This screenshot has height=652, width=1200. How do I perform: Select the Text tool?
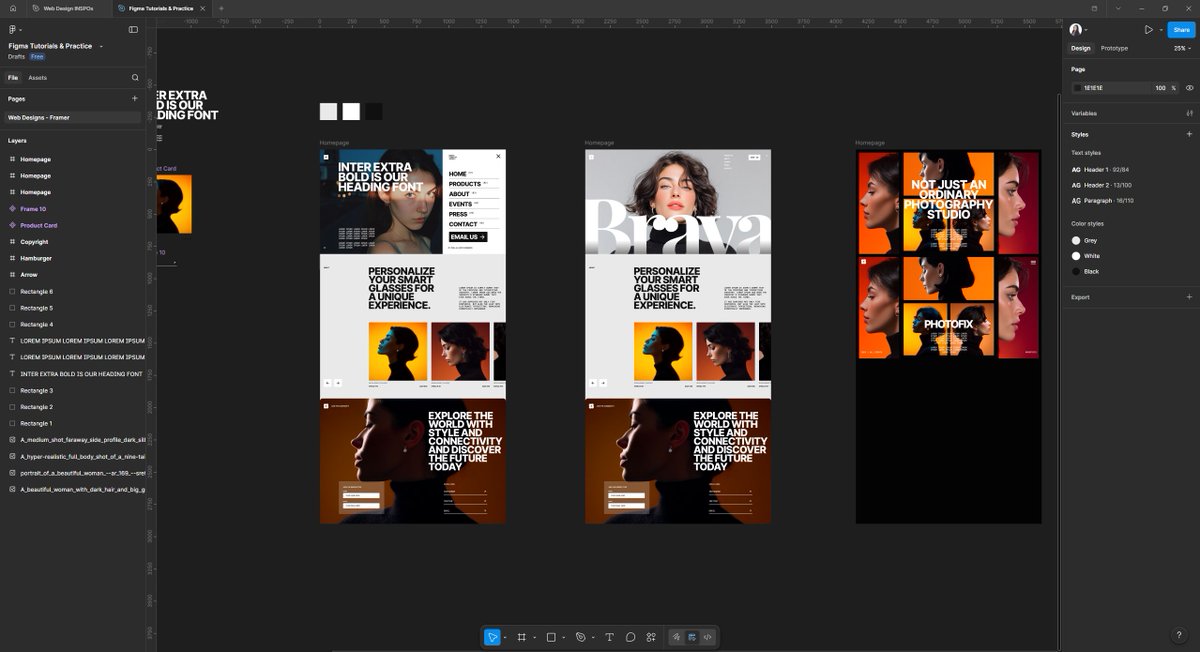609,637
